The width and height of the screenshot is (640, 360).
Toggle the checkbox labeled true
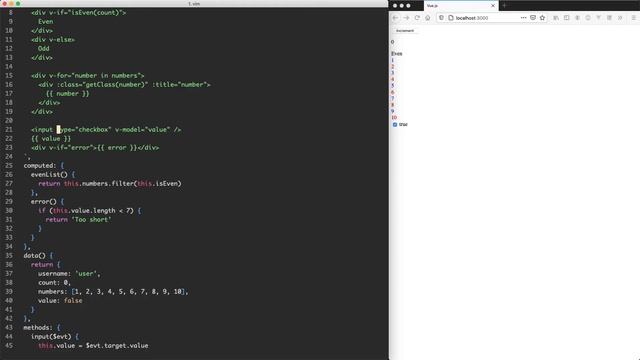395,124
